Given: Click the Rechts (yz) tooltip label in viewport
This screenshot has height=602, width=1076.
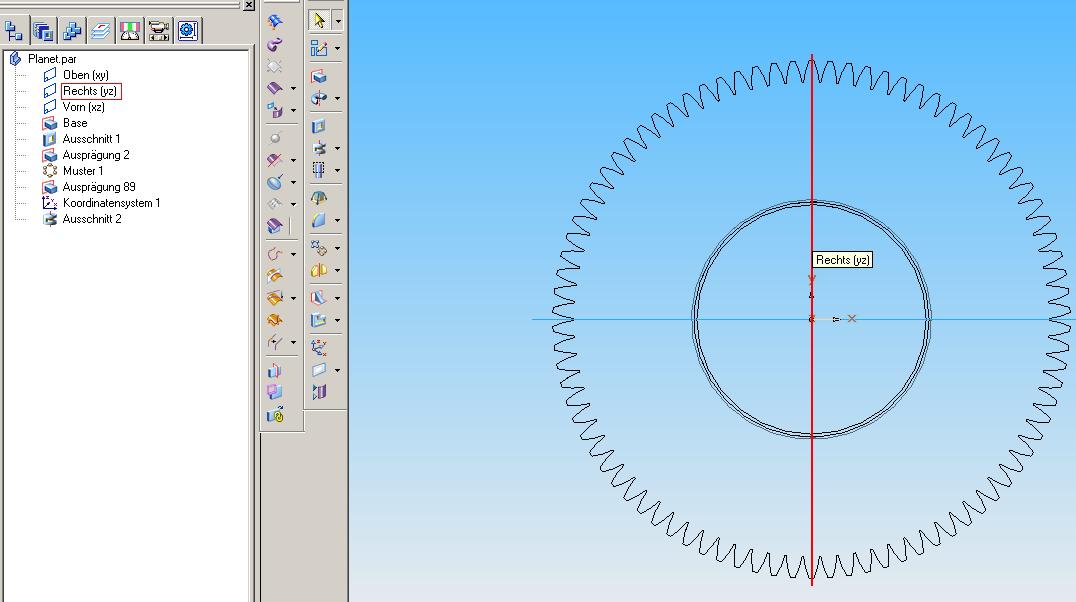Looking at the screenshot, I should [x=843, y=260].
